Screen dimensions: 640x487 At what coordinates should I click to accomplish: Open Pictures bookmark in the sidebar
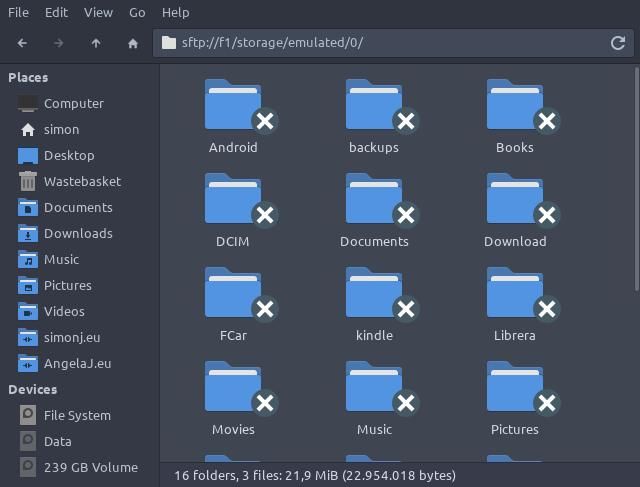80,286
